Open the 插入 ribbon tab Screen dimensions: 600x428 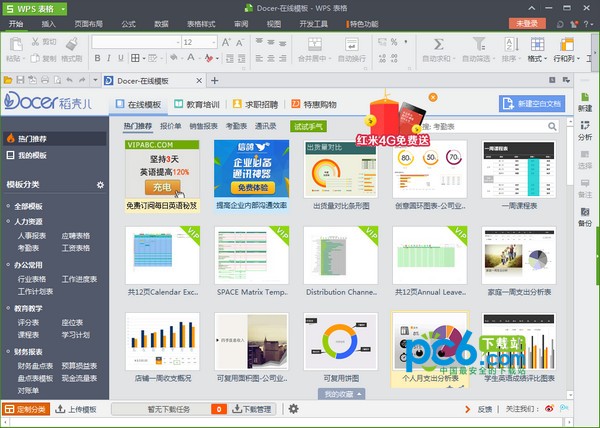[50, 21]
